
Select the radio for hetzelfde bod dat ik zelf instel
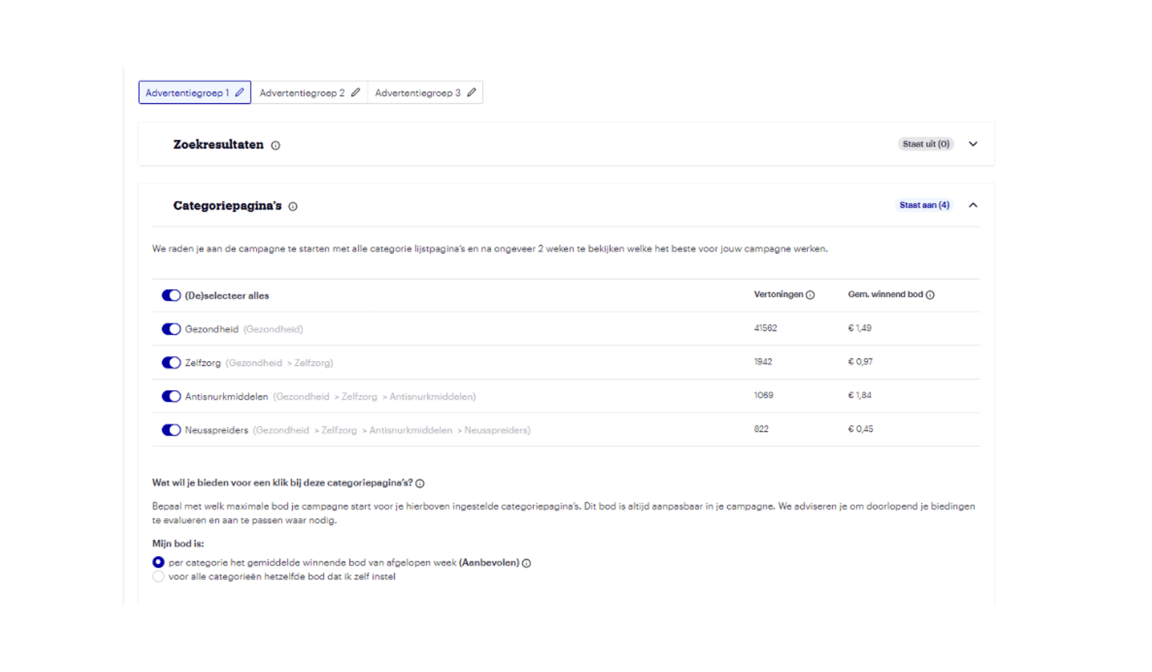(158, 576)
